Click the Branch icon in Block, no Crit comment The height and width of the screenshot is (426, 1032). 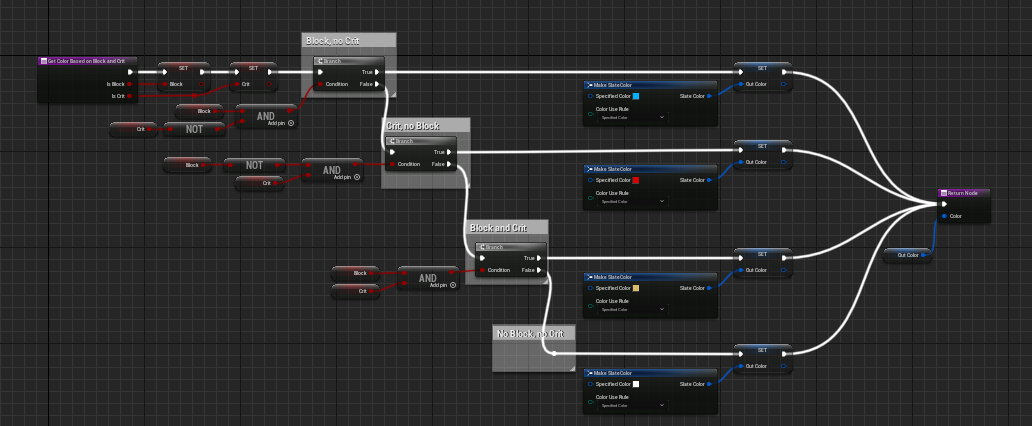click(320, 61)
